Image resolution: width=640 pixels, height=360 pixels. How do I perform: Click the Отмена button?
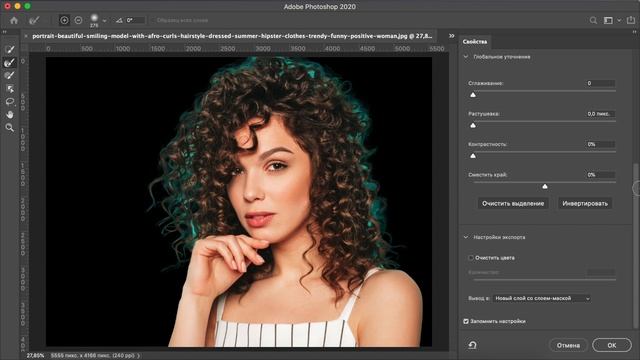click(x=568, y=345)
